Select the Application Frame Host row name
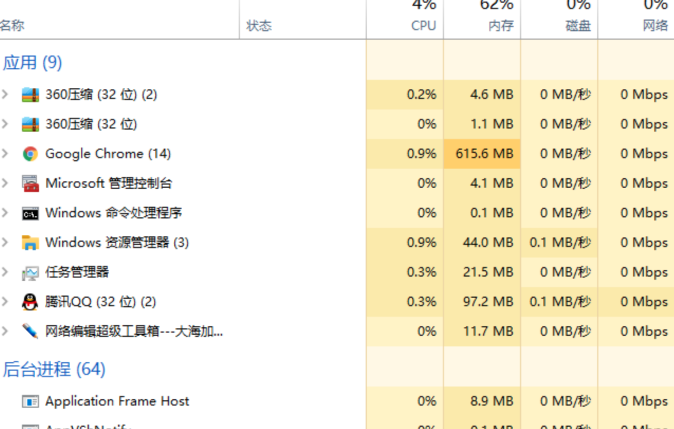This screenshot has height=429, width=674. (x=117, y=401)
